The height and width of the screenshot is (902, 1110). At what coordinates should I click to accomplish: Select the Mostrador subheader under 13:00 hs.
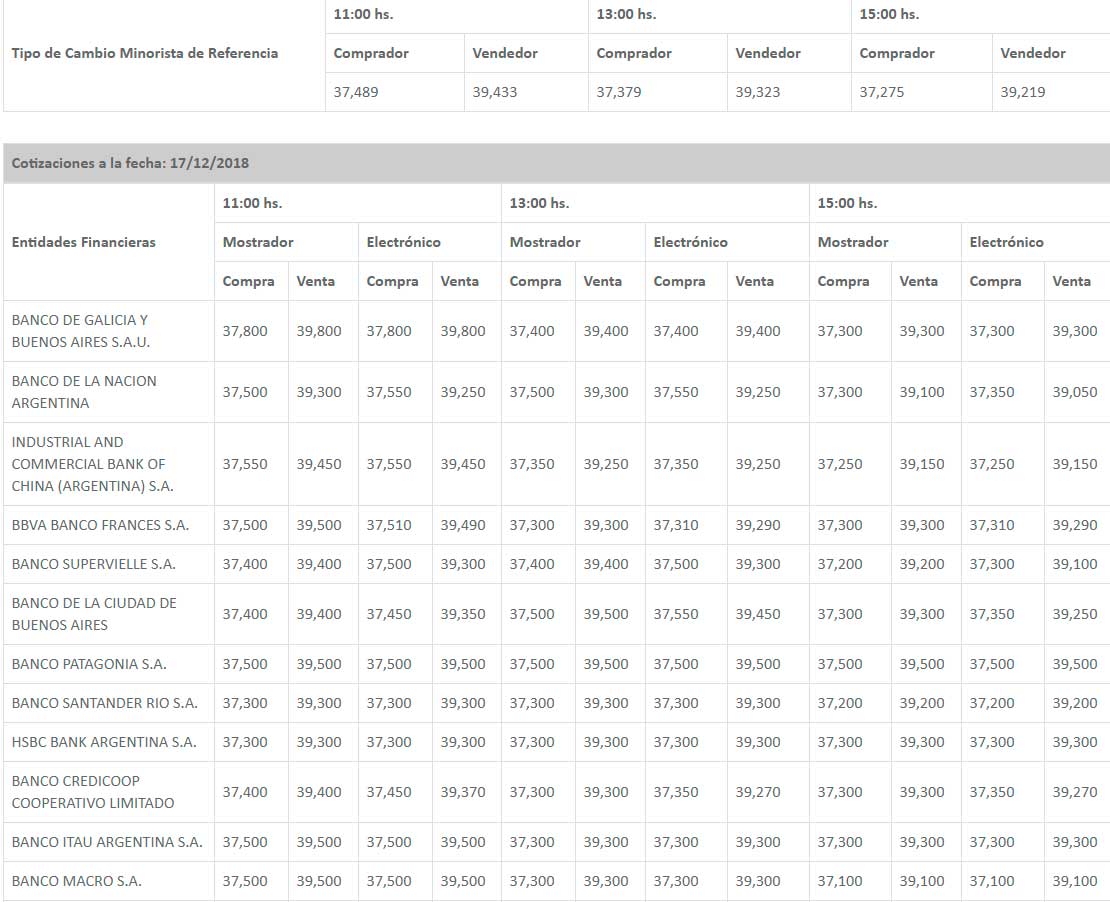pos(543,242)
